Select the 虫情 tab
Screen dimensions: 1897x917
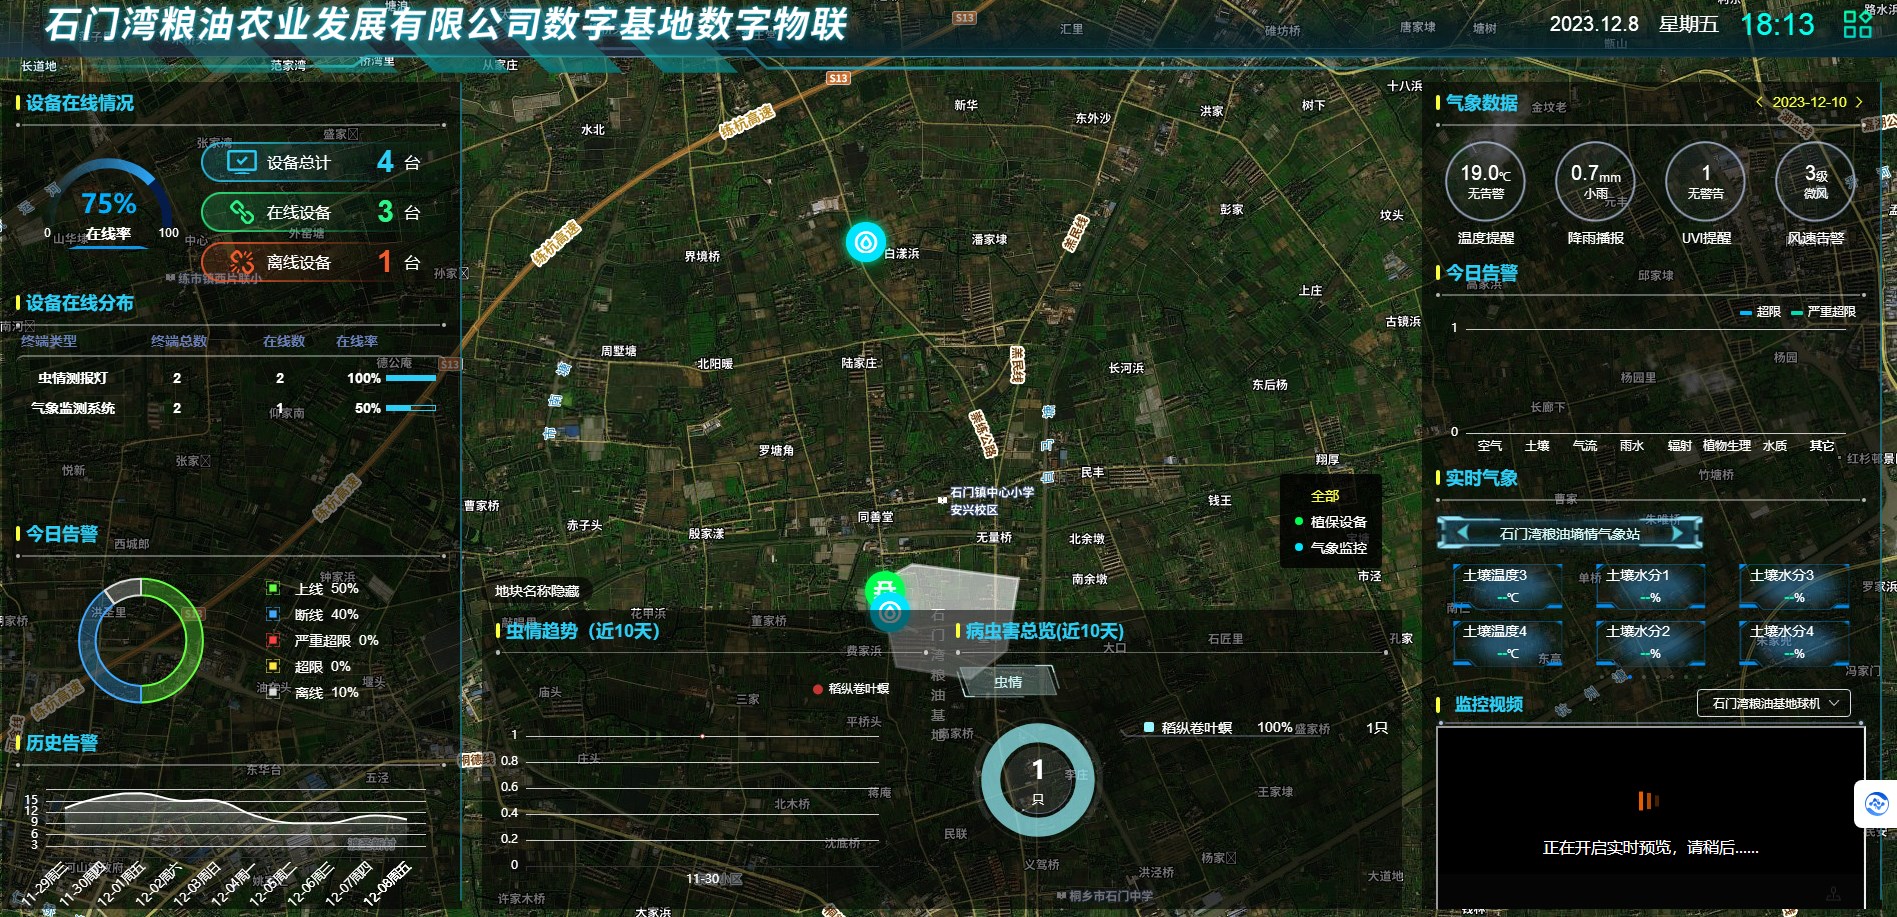[1008, 682]
